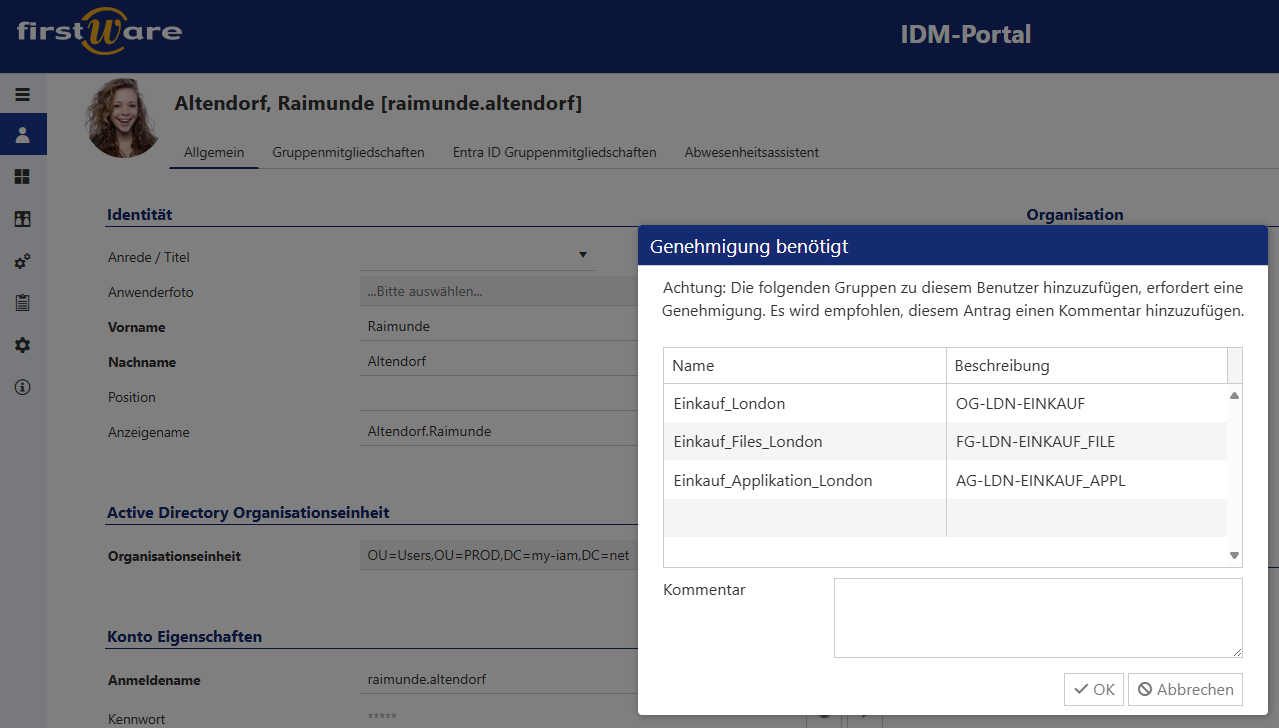Click the user profile sidebar icon
1279x728 pixels.
point(22,134)
